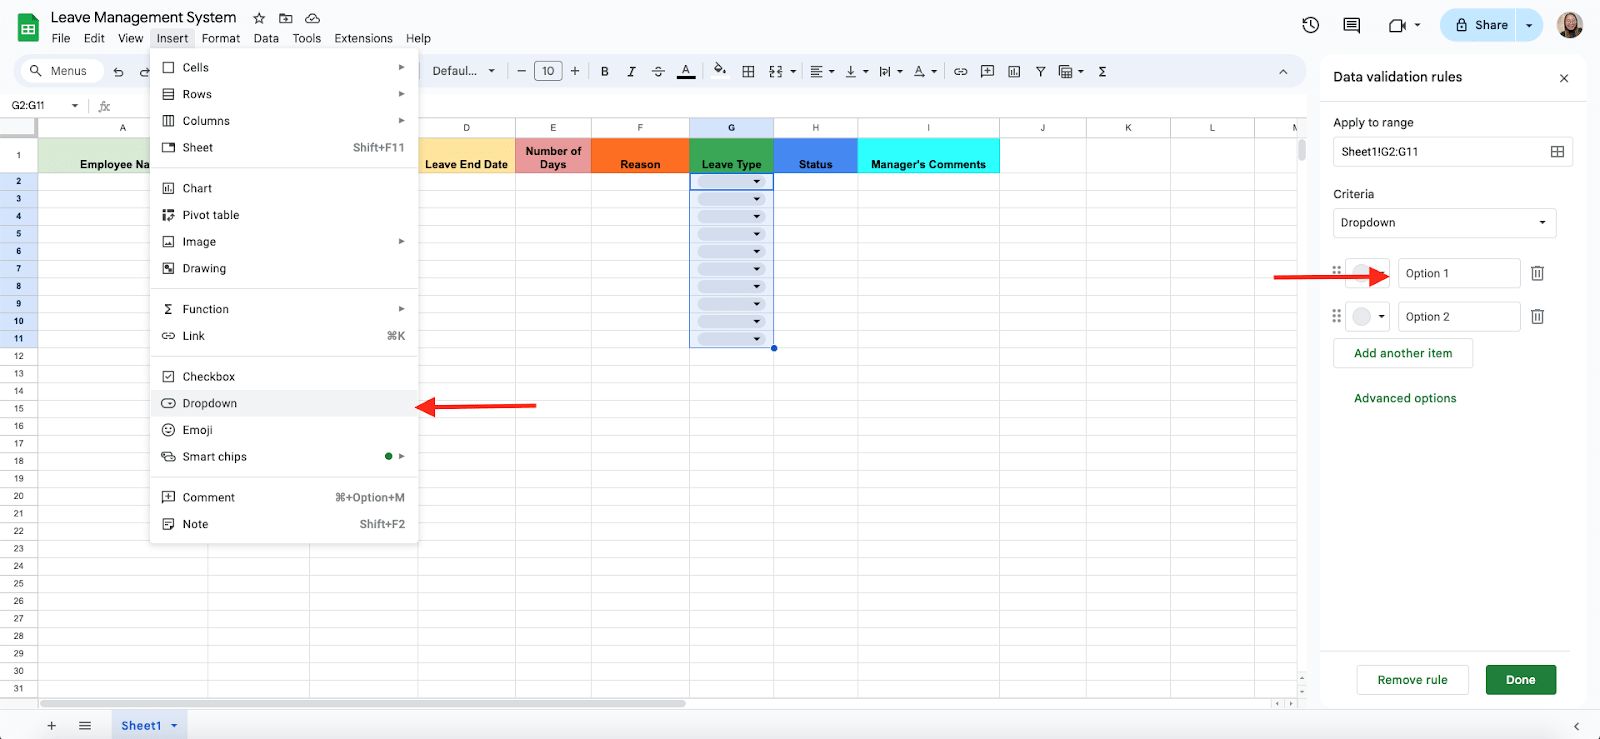This screenshot has height=739, width=1600.
Task: Open the Criteria Dropdown combo box
Action: pyautogui.click(x=1444, y=222)
